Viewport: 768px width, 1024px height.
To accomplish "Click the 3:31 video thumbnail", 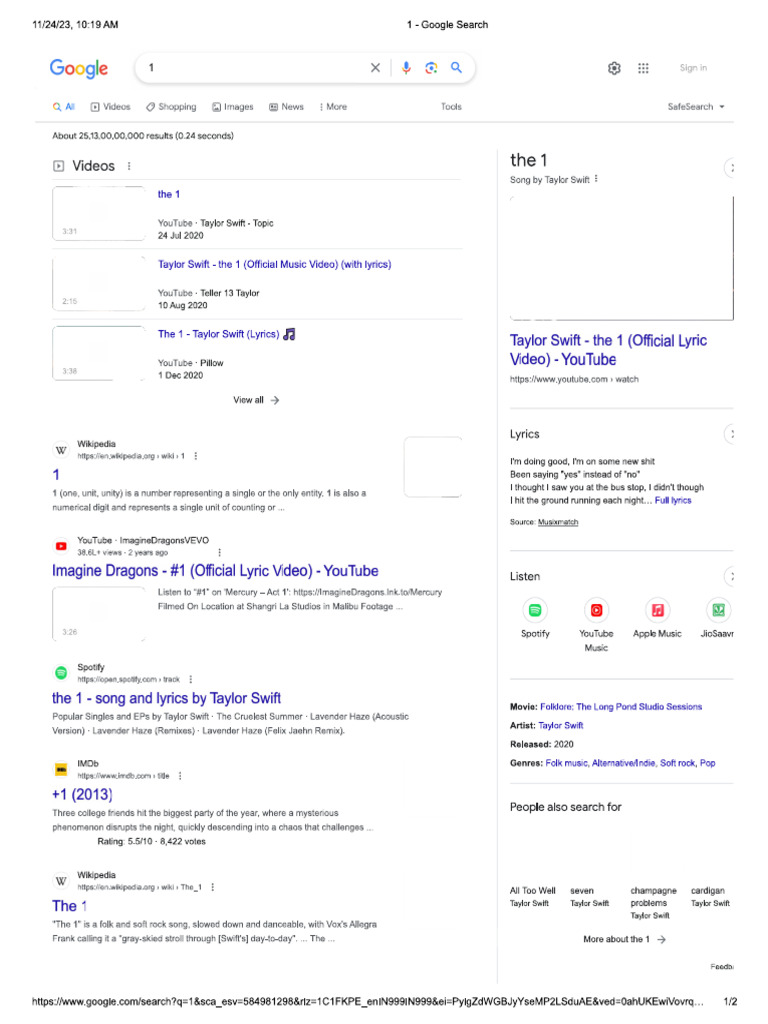I will pos(99,214).
